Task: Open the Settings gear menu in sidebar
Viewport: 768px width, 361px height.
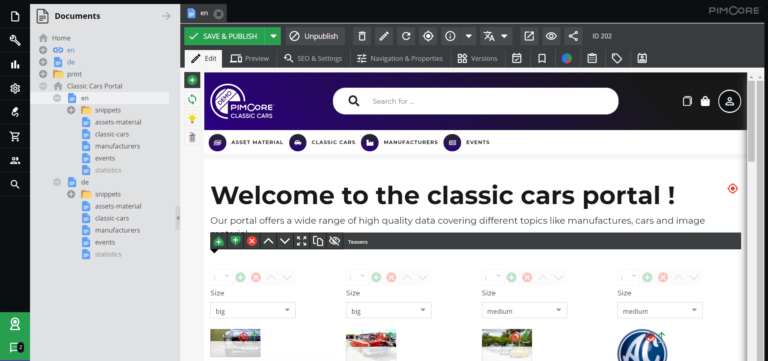Action: pyautogui.click(x=15, y=88)
